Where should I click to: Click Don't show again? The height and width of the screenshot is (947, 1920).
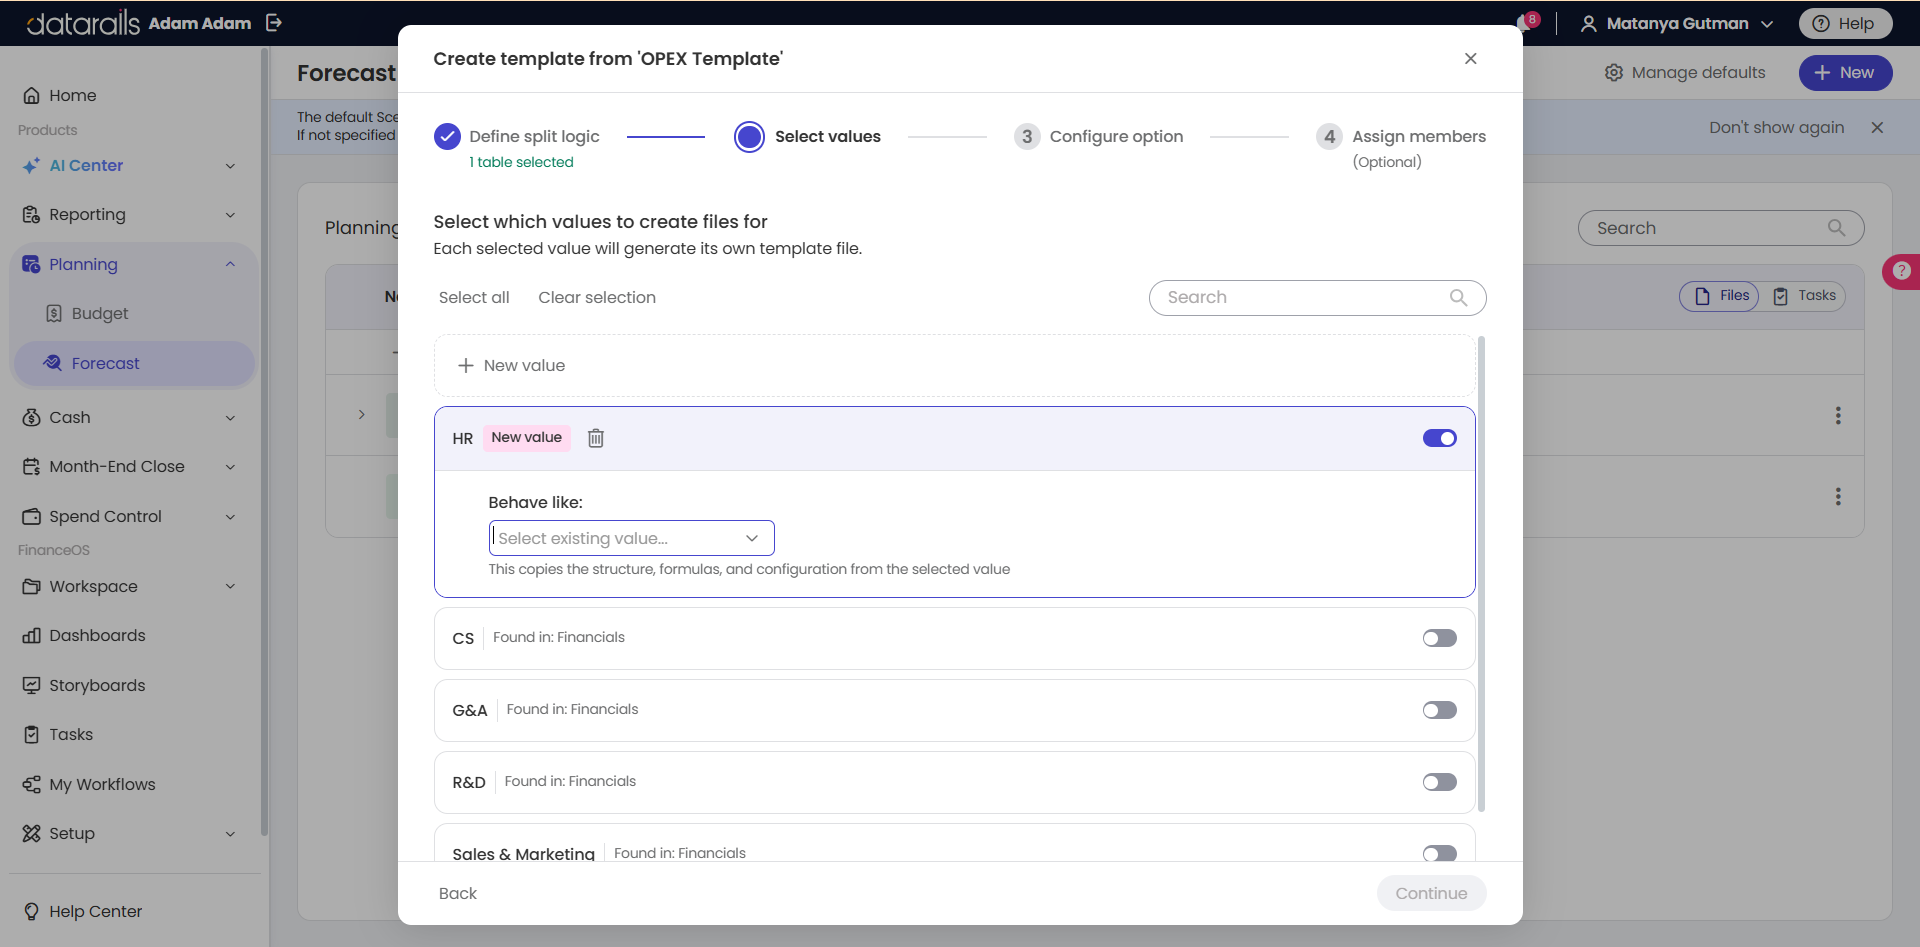point(1776,128)
